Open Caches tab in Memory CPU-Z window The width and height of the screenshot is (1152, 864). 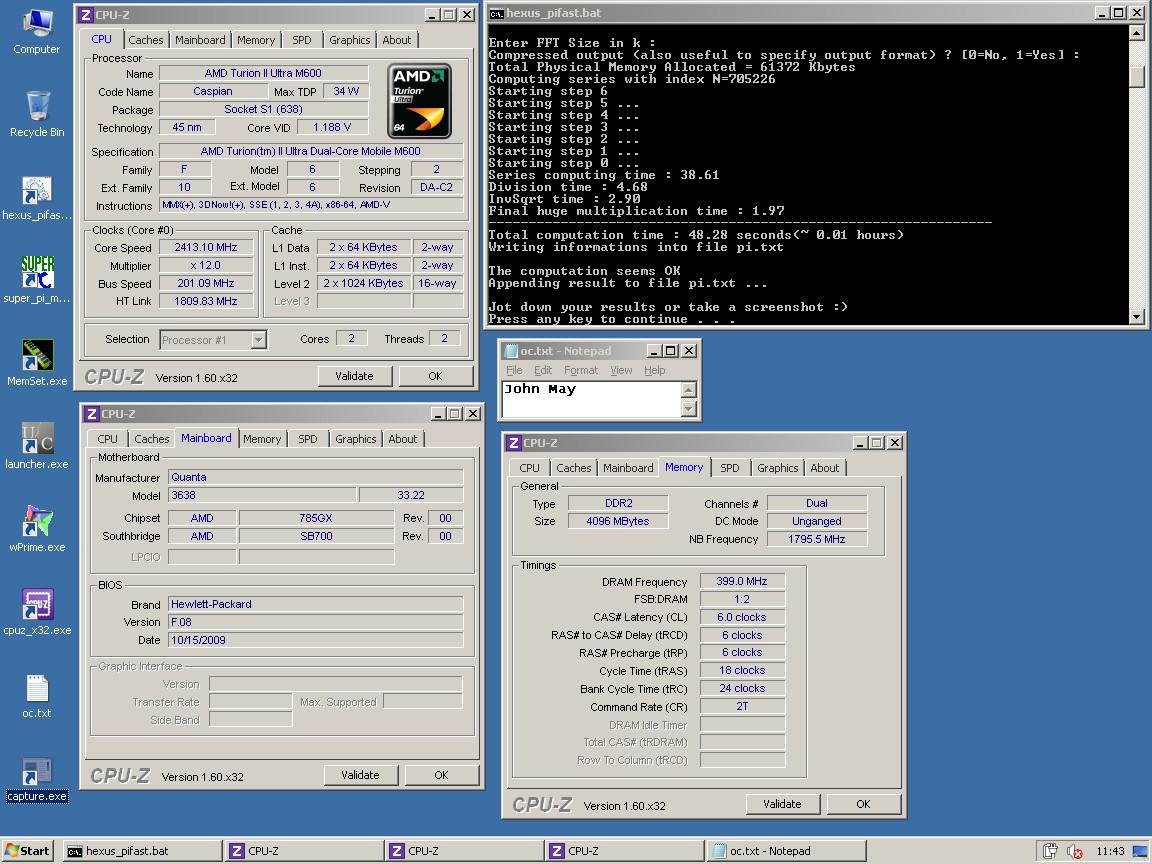[x=574, y=468]
